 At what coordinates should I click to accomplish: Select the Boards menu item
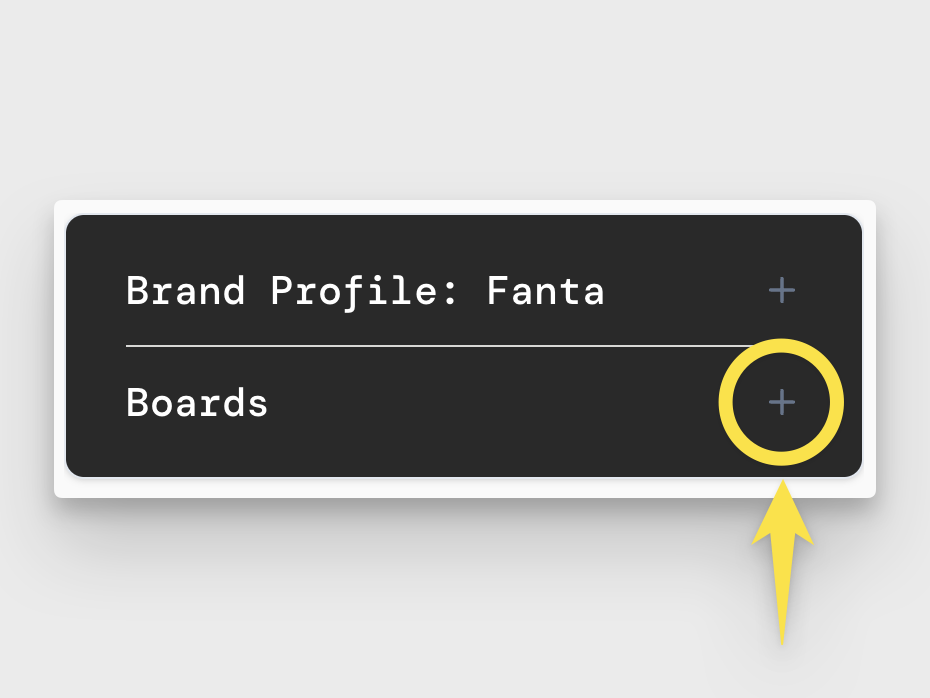tap(197, 403)
